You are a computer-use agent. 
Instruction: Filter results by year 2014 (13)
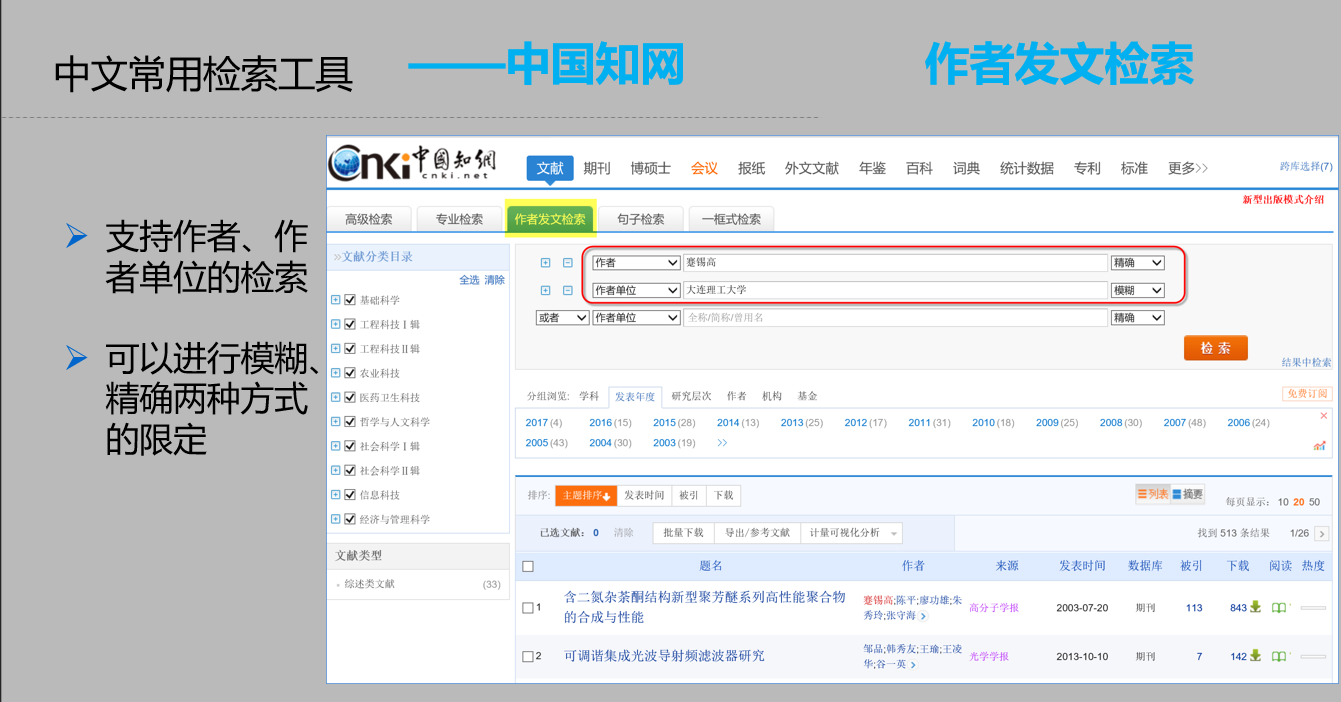(x=727, y=422)
